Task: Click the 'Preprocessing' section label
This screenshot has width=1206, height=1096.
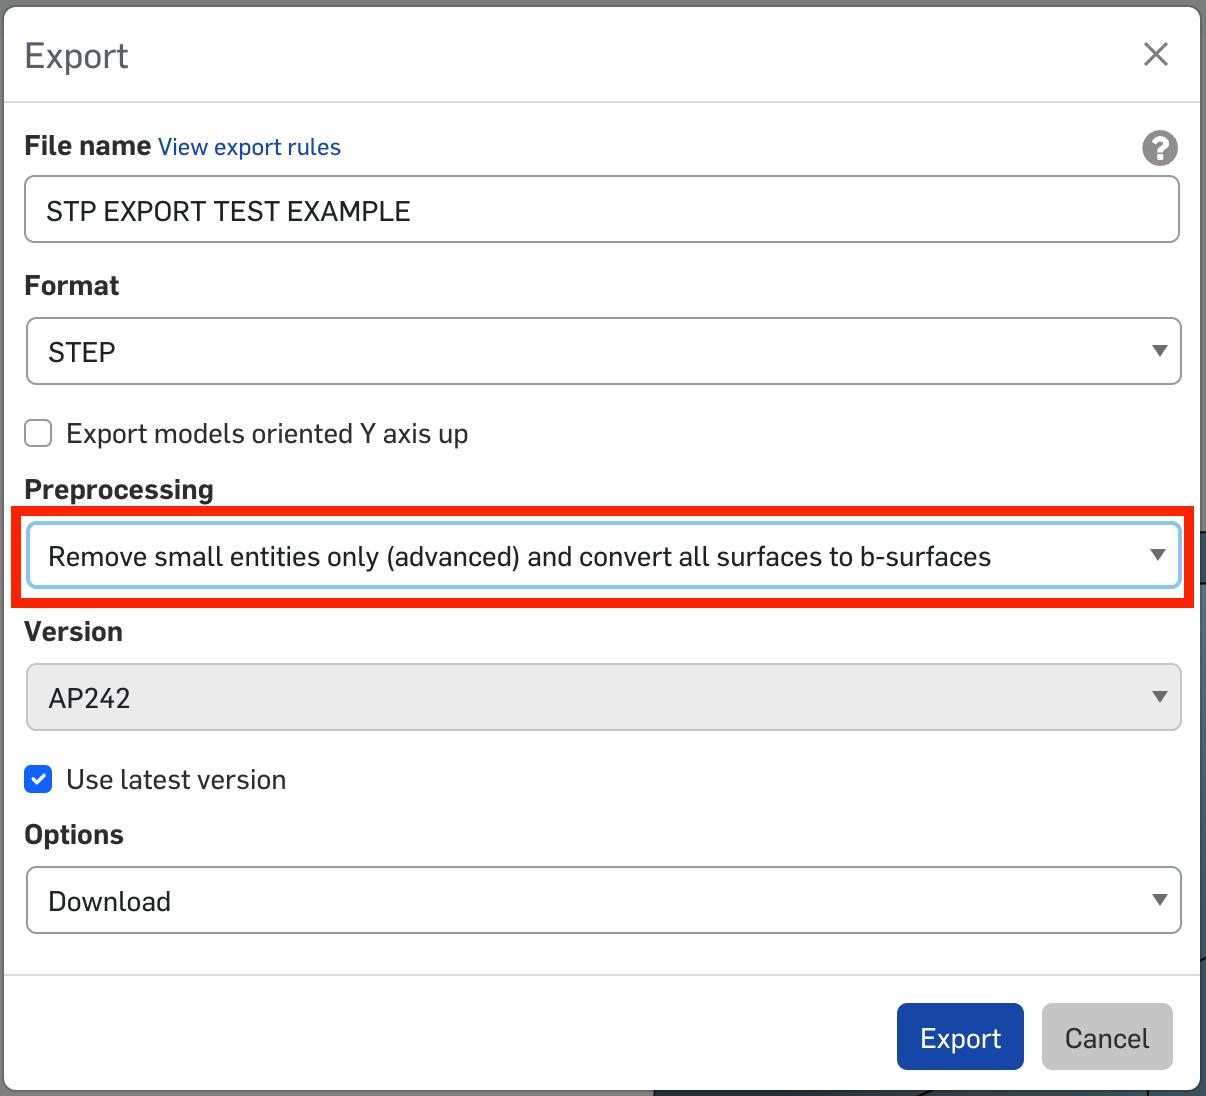Action: tap(119, 489)
